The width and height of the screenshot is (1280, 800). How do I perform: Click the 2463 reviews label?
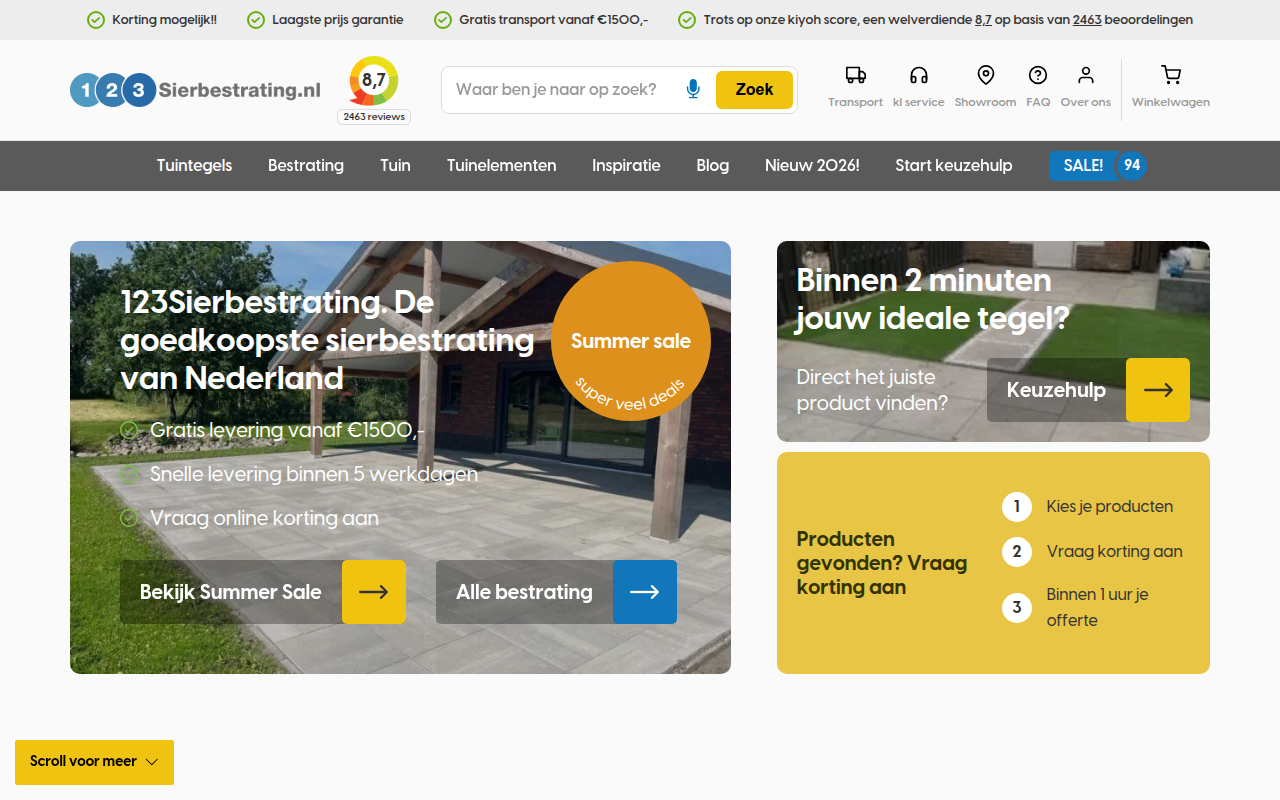[374, 117]
